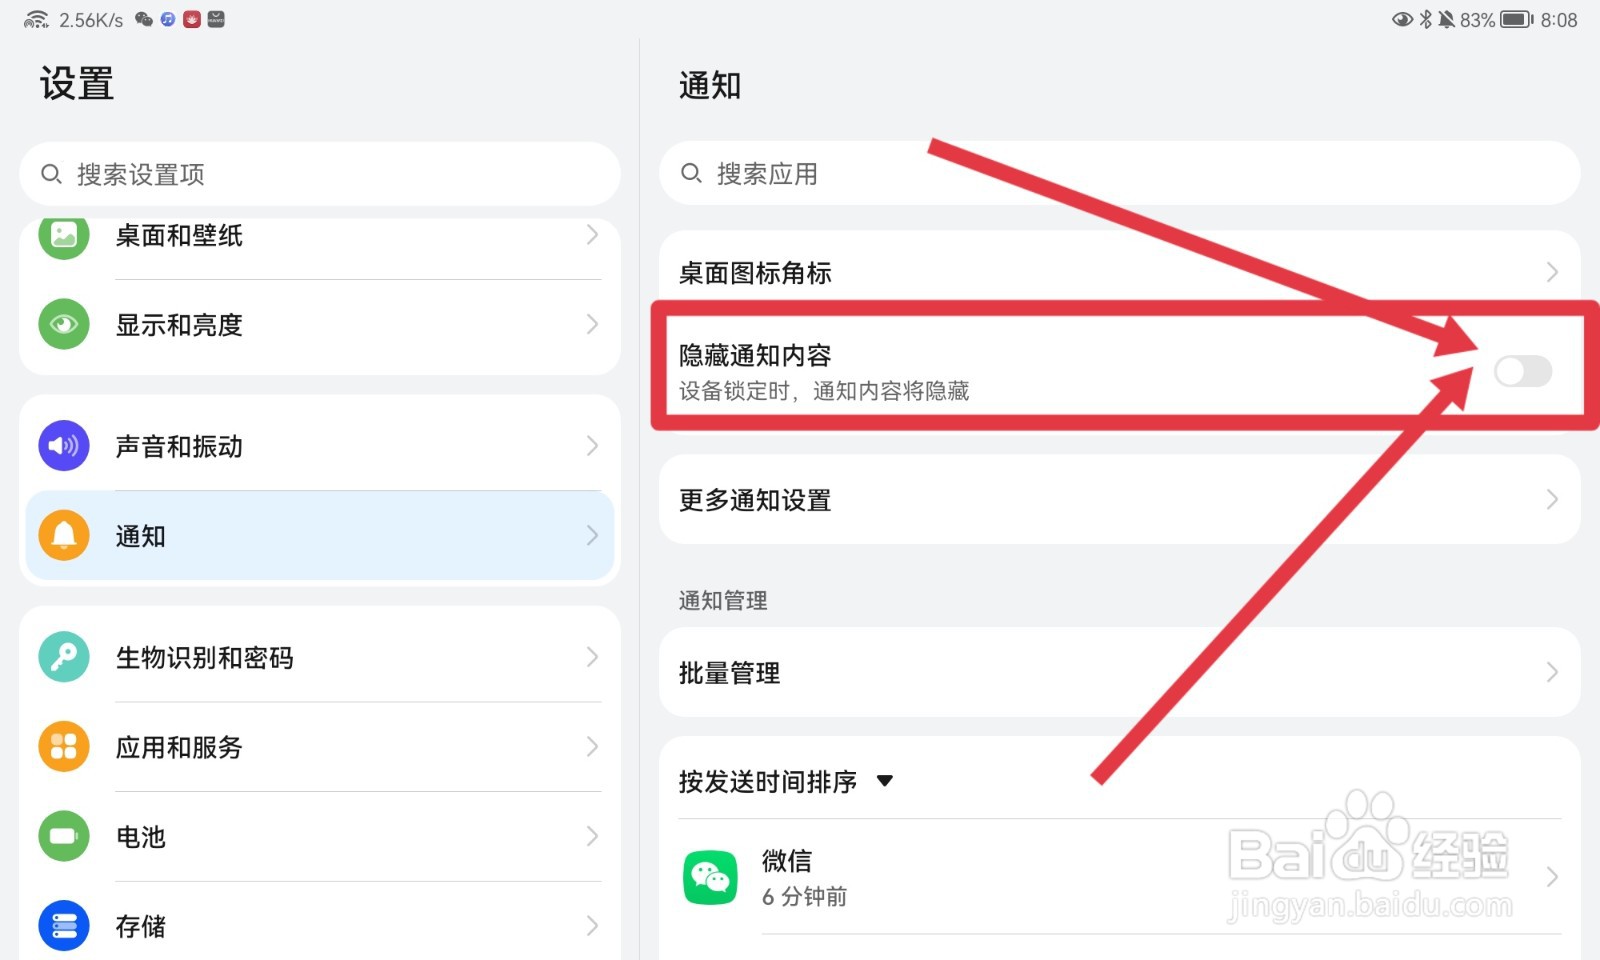Tap the orange Apps and Services grid icon
Image resolution: width=1600 pixels, height=960 pixels.
click(x=64, y=747)
